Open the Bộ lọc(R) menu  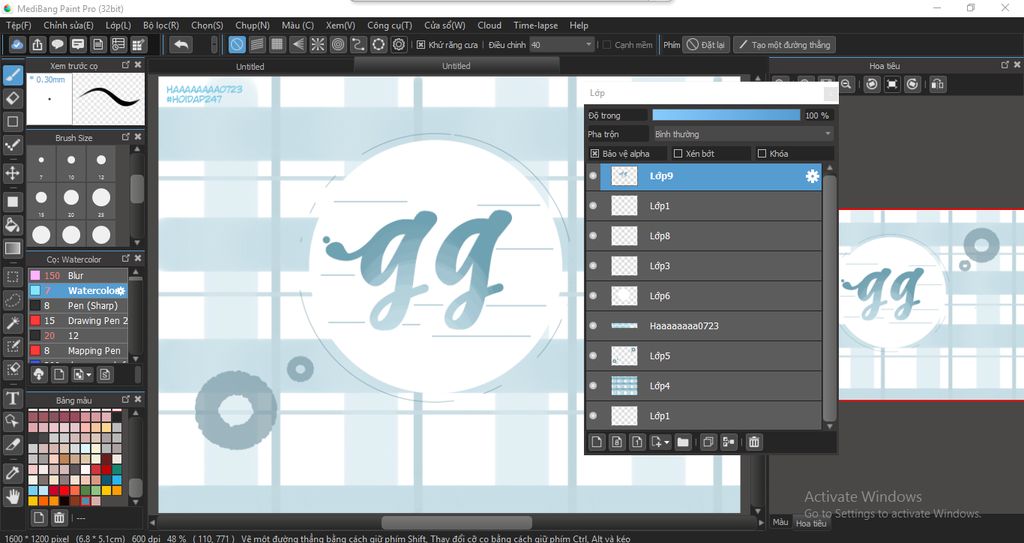point(161,25)
